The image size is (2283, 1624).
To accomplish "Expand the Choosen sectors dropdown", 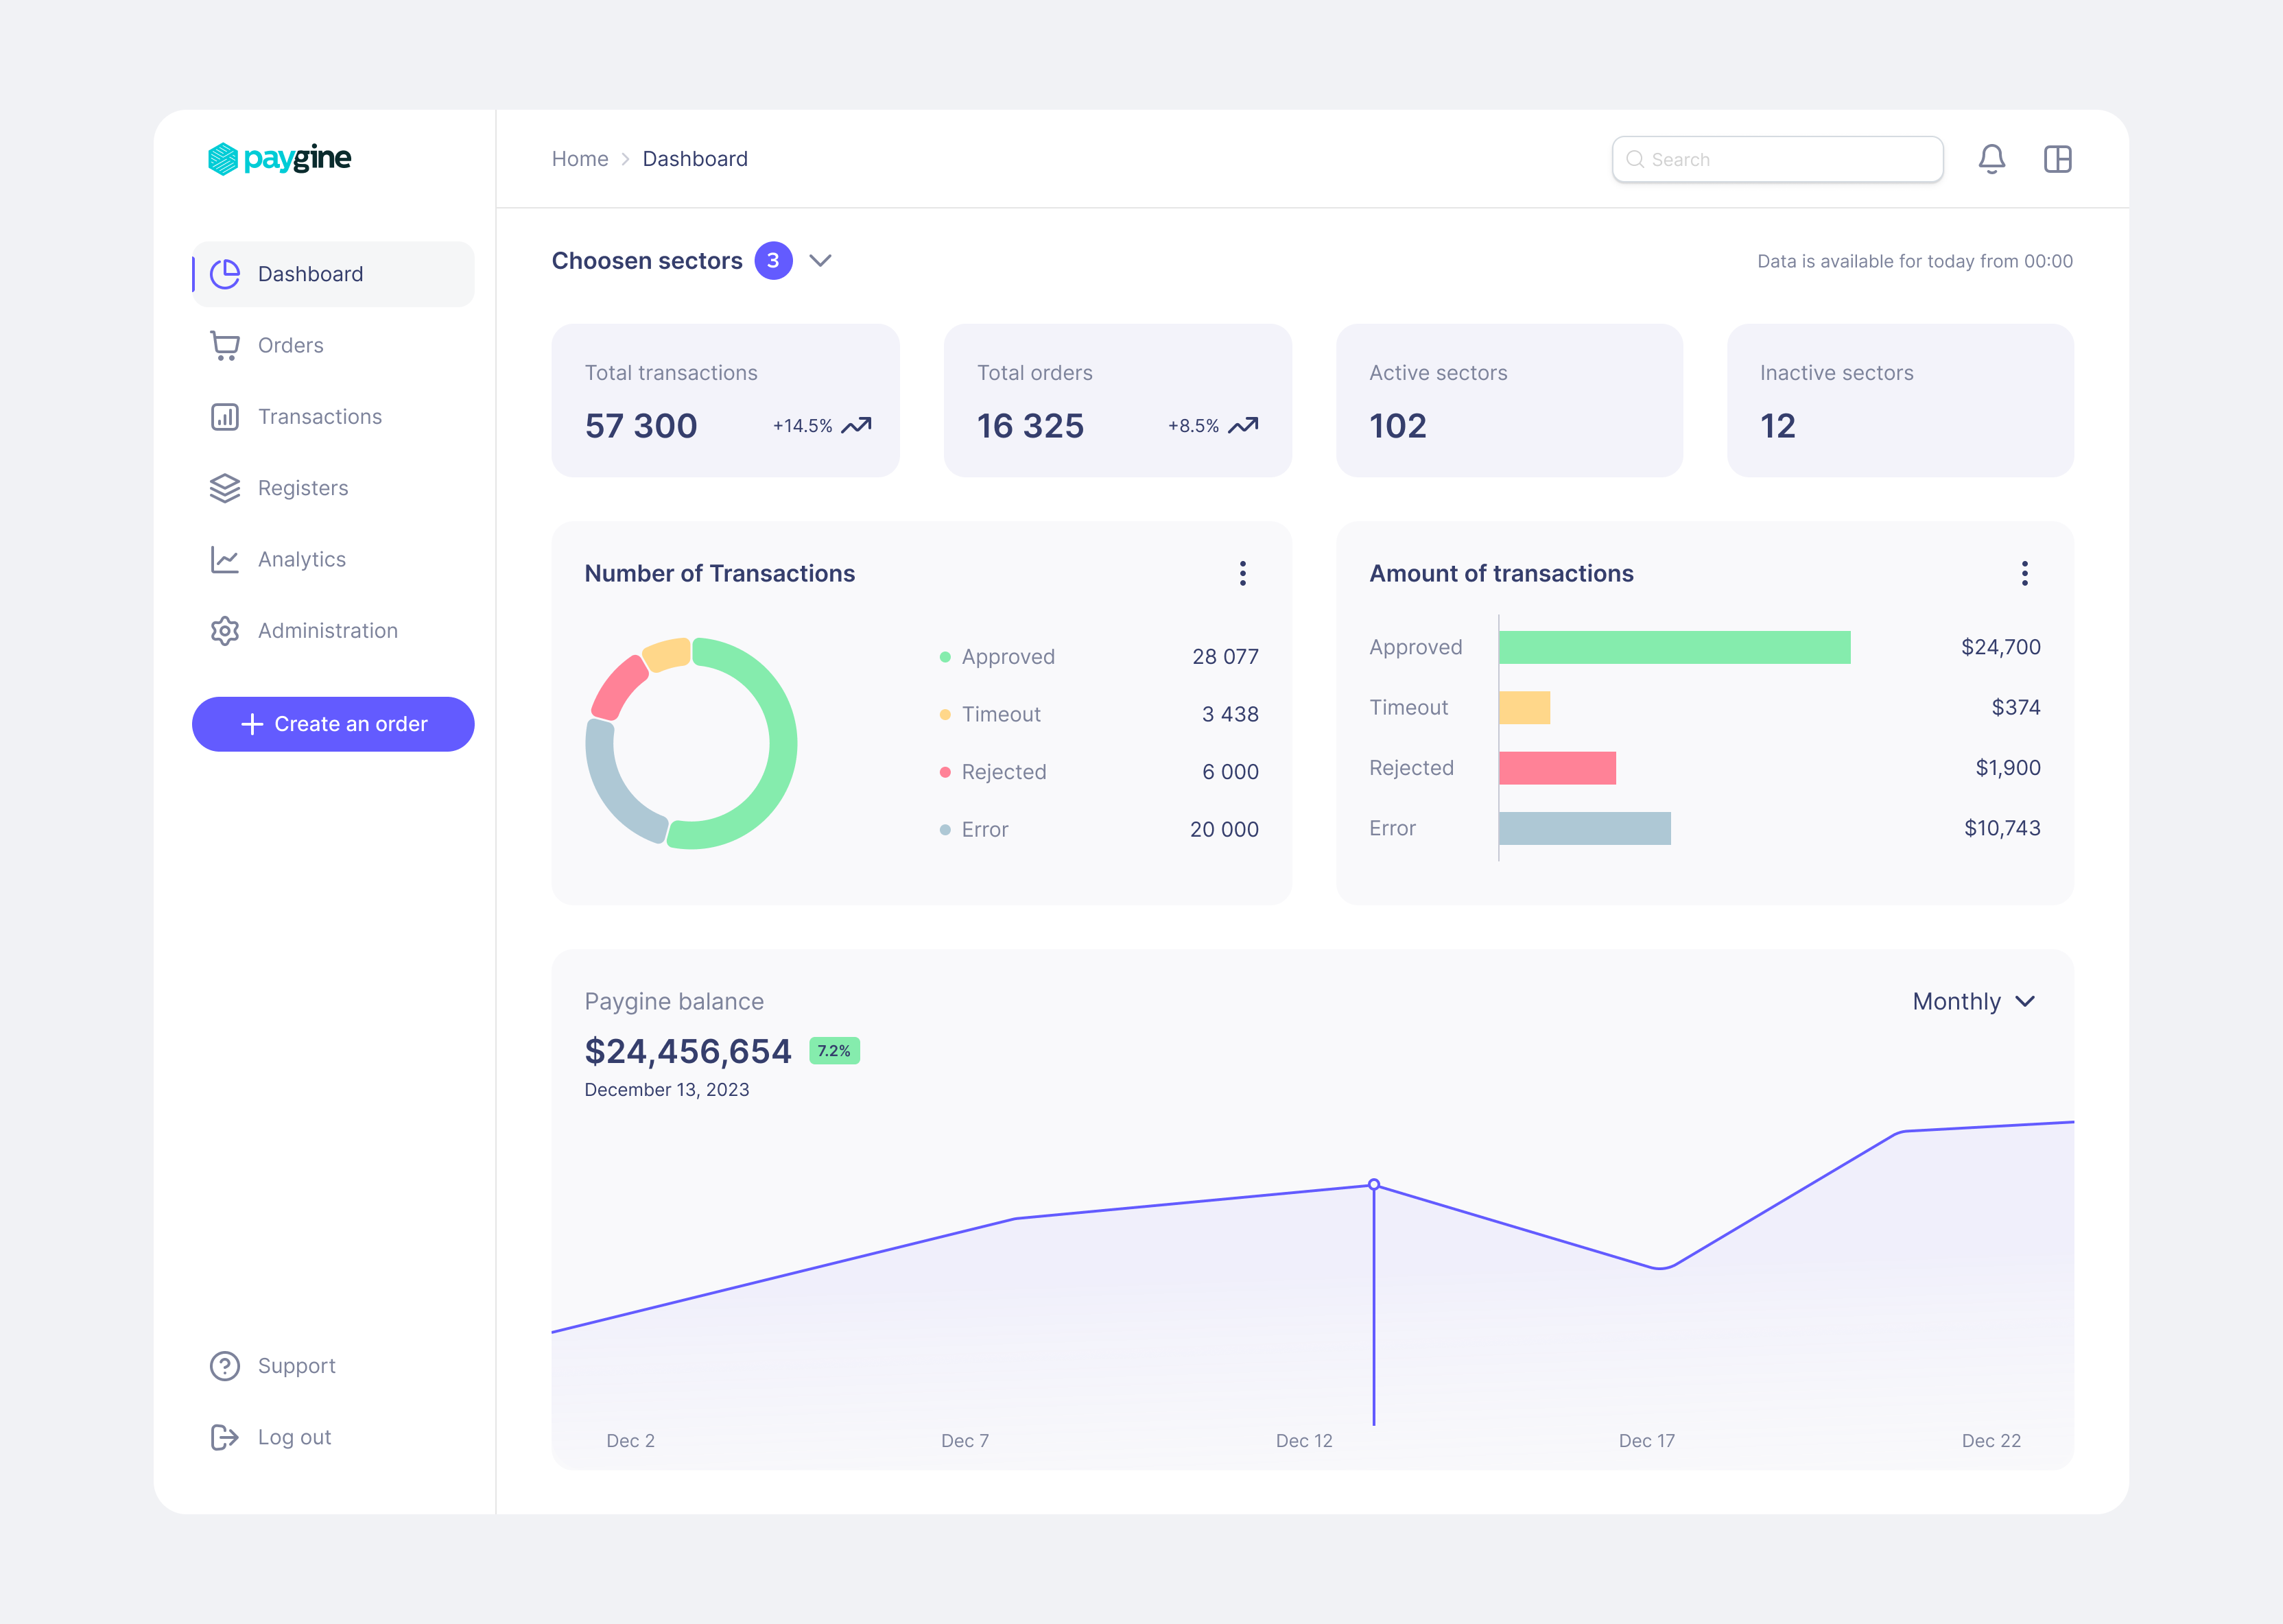I will [x=821, y=261].
